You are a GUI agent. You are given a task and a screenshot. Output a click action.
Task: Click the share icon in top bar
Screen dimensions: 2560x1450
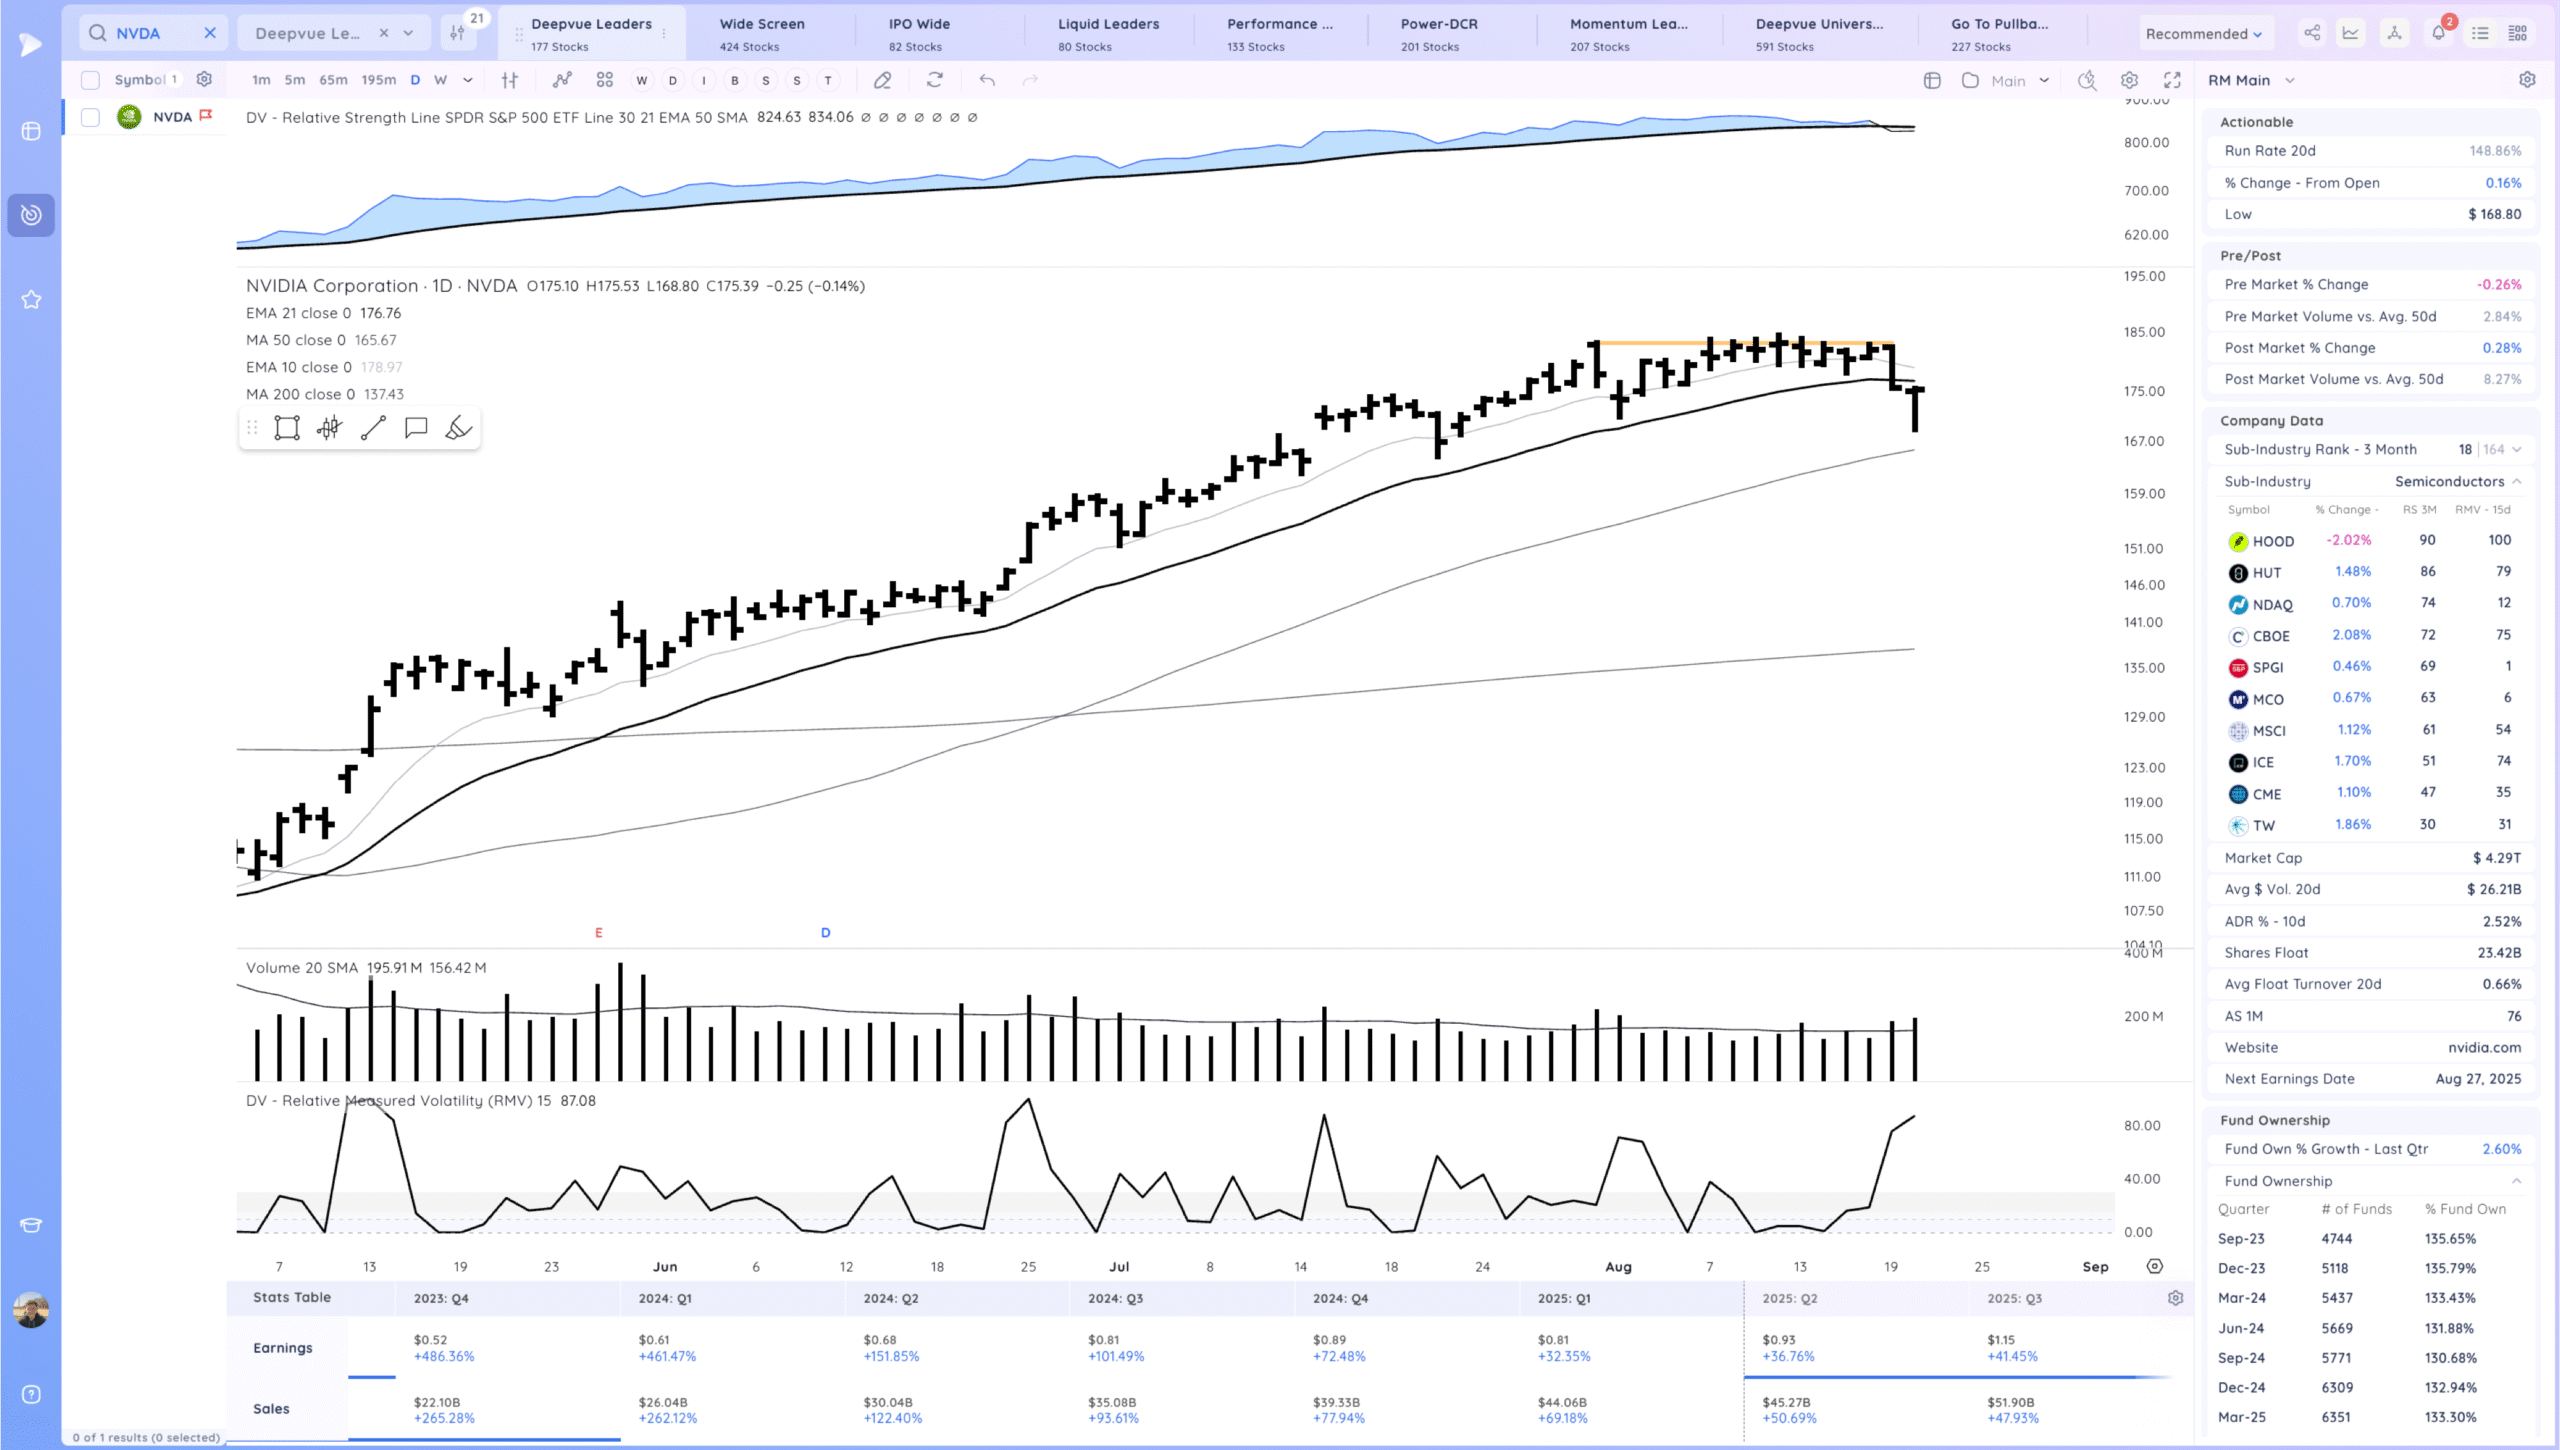2312,33
